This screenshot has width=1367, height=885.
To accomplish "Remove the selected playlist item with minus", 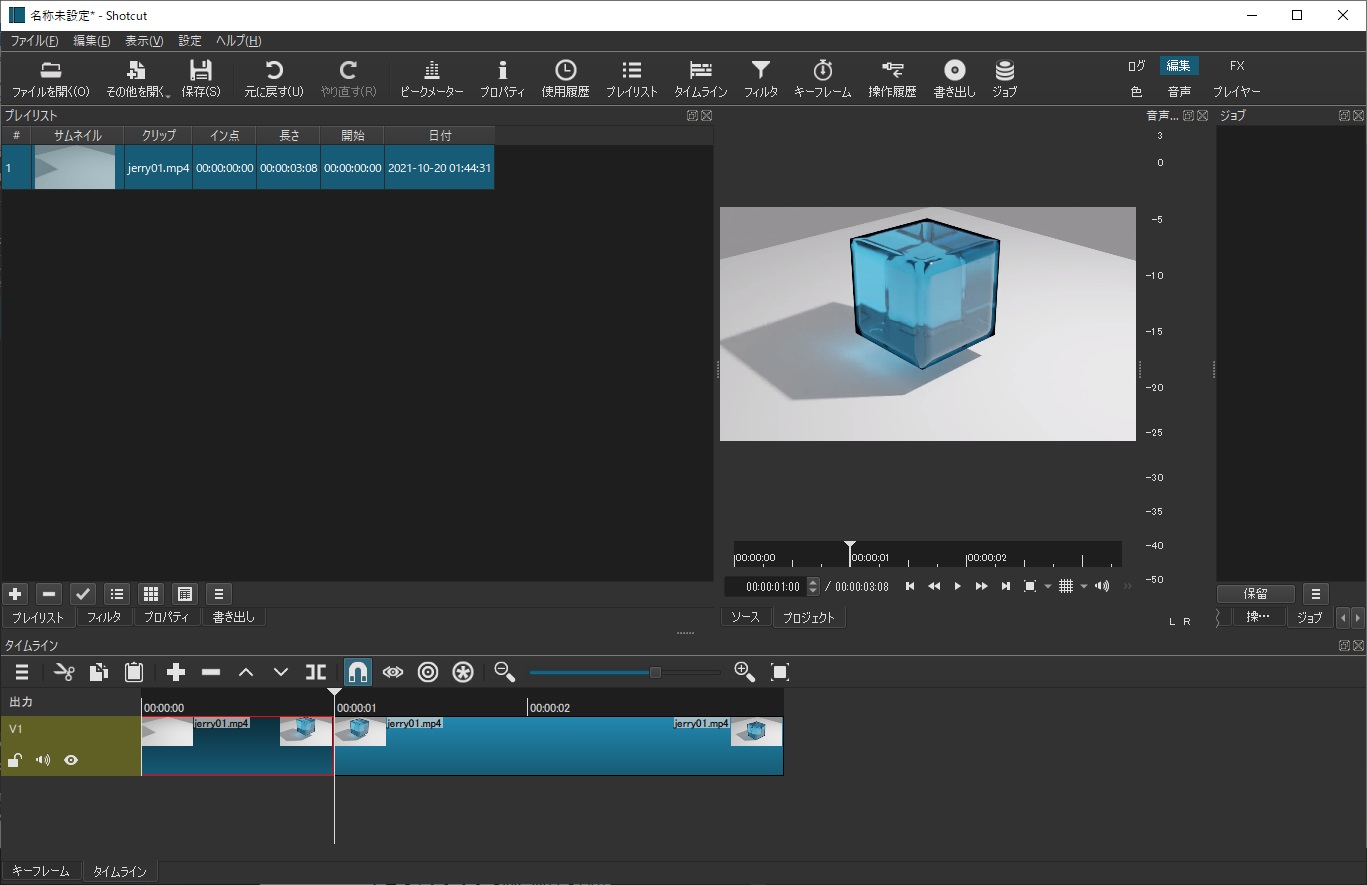I will coord(49,594).
